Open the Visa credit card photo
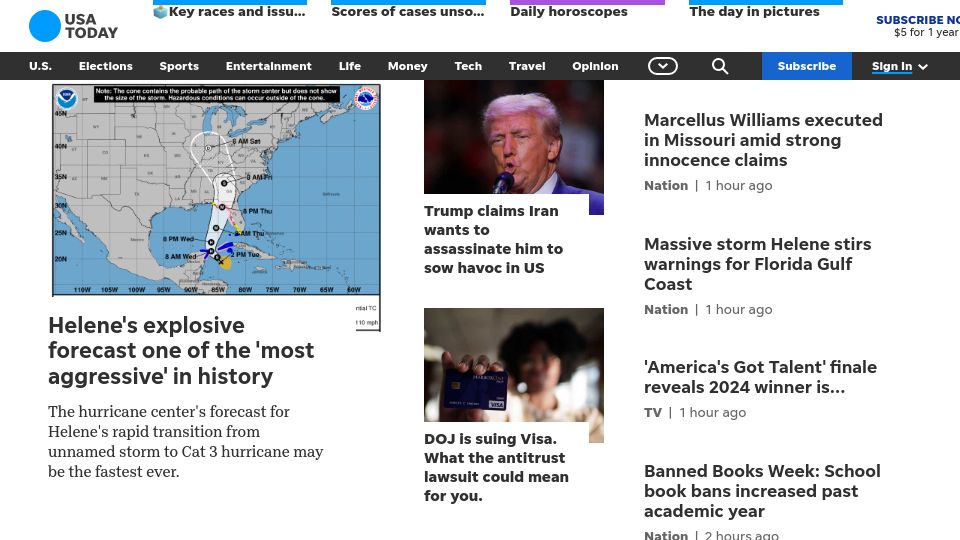This screenshot has height=540, width=960. click(514, 365)
